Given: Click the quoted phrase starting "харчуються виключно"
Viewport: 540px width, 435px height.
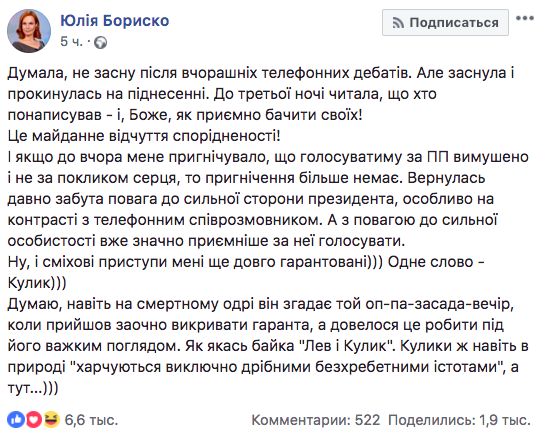Looking at the screenshot, I should click(x=285, y=367).
